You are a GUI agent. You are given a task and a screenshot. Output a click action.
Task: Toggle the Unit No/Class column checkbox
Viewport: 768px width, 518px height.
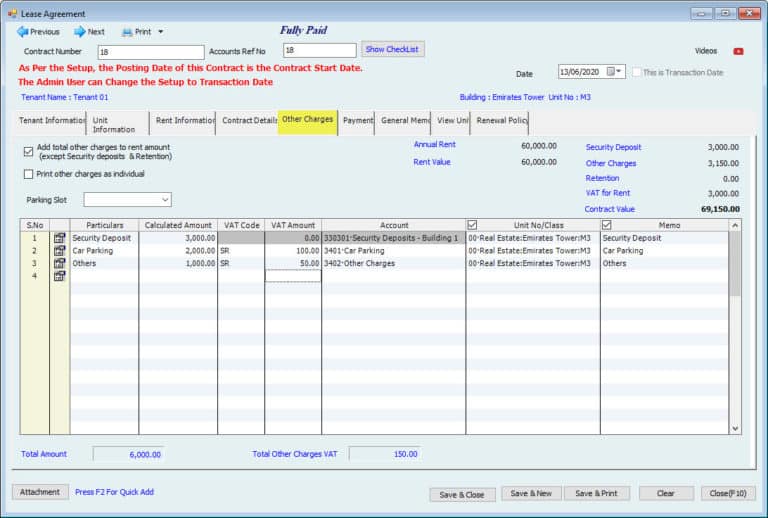473,225
